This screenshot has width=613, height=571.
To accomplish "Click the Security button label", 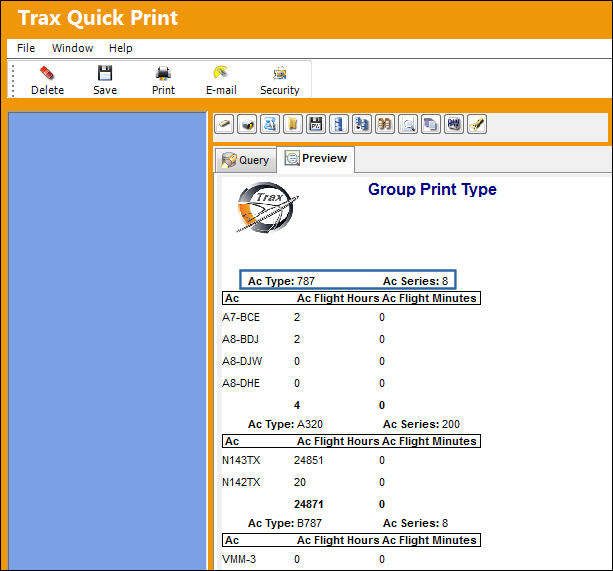I will [280, 90].
